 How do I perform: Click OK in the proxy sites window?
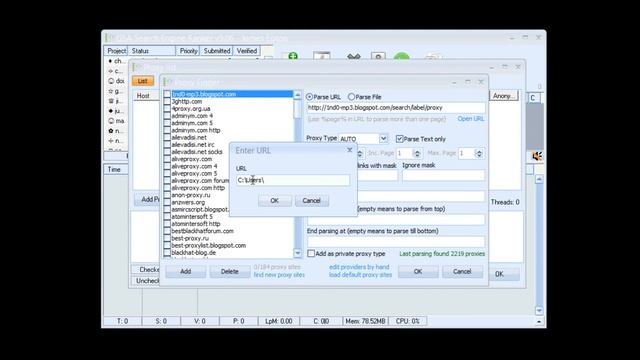tap(418, 271)
